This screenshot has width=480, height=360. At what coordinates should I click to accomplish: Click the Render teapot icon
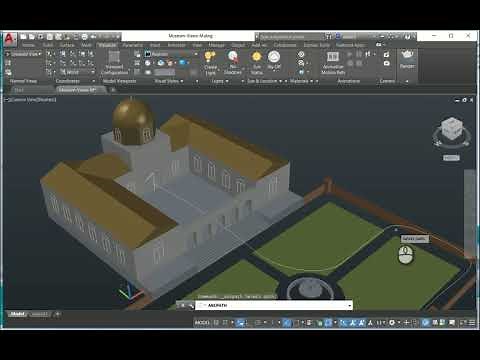pyautogui.click(x=407, y=55)
